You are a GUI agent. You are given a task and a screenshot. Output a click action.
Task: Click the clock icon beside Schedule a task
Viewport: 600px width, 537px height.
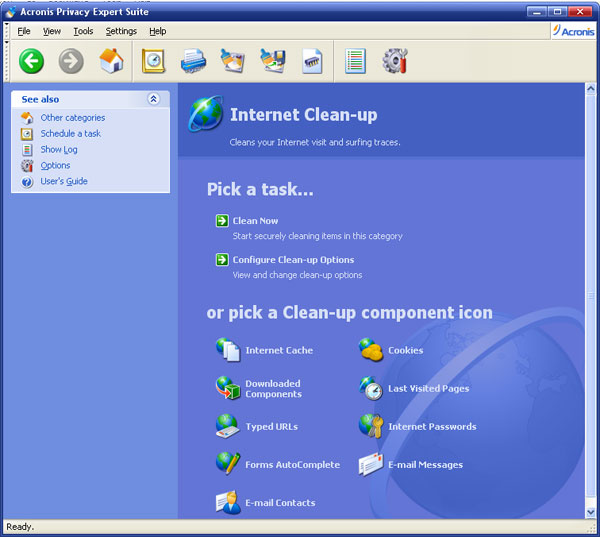pos(27,134)
